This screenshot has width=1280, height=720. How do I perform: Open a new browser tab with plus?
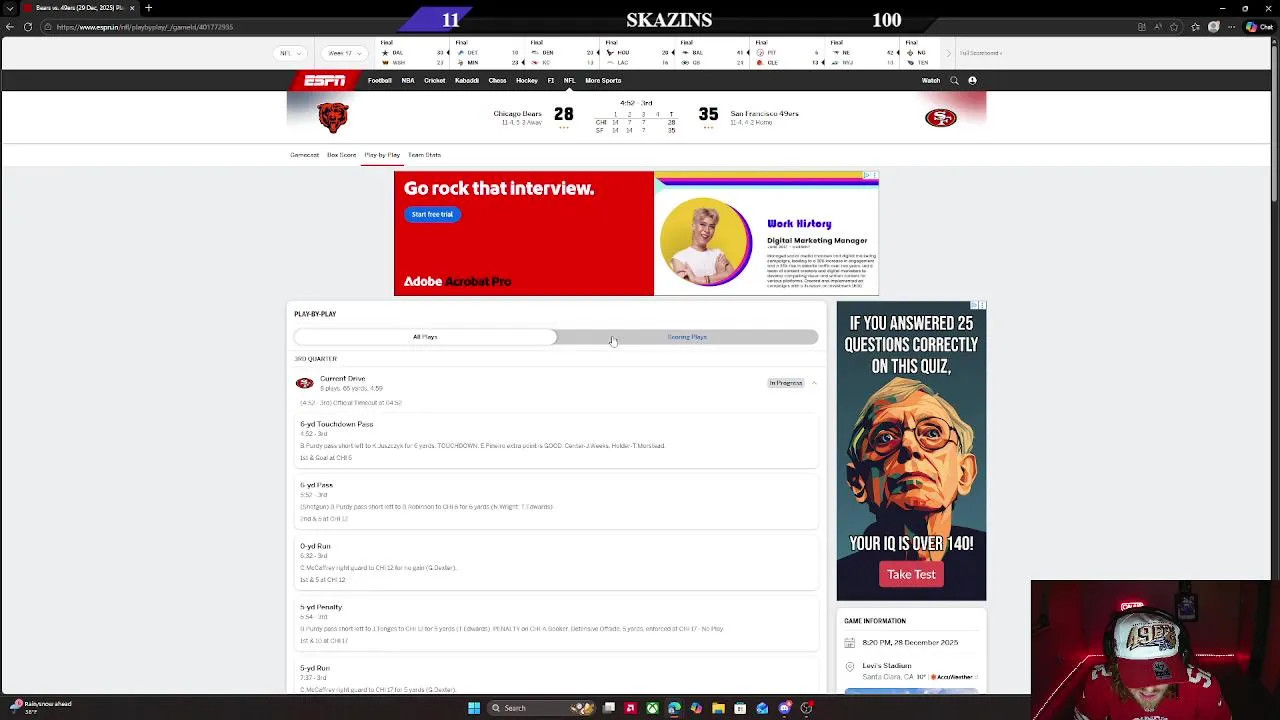pos(148,8)
